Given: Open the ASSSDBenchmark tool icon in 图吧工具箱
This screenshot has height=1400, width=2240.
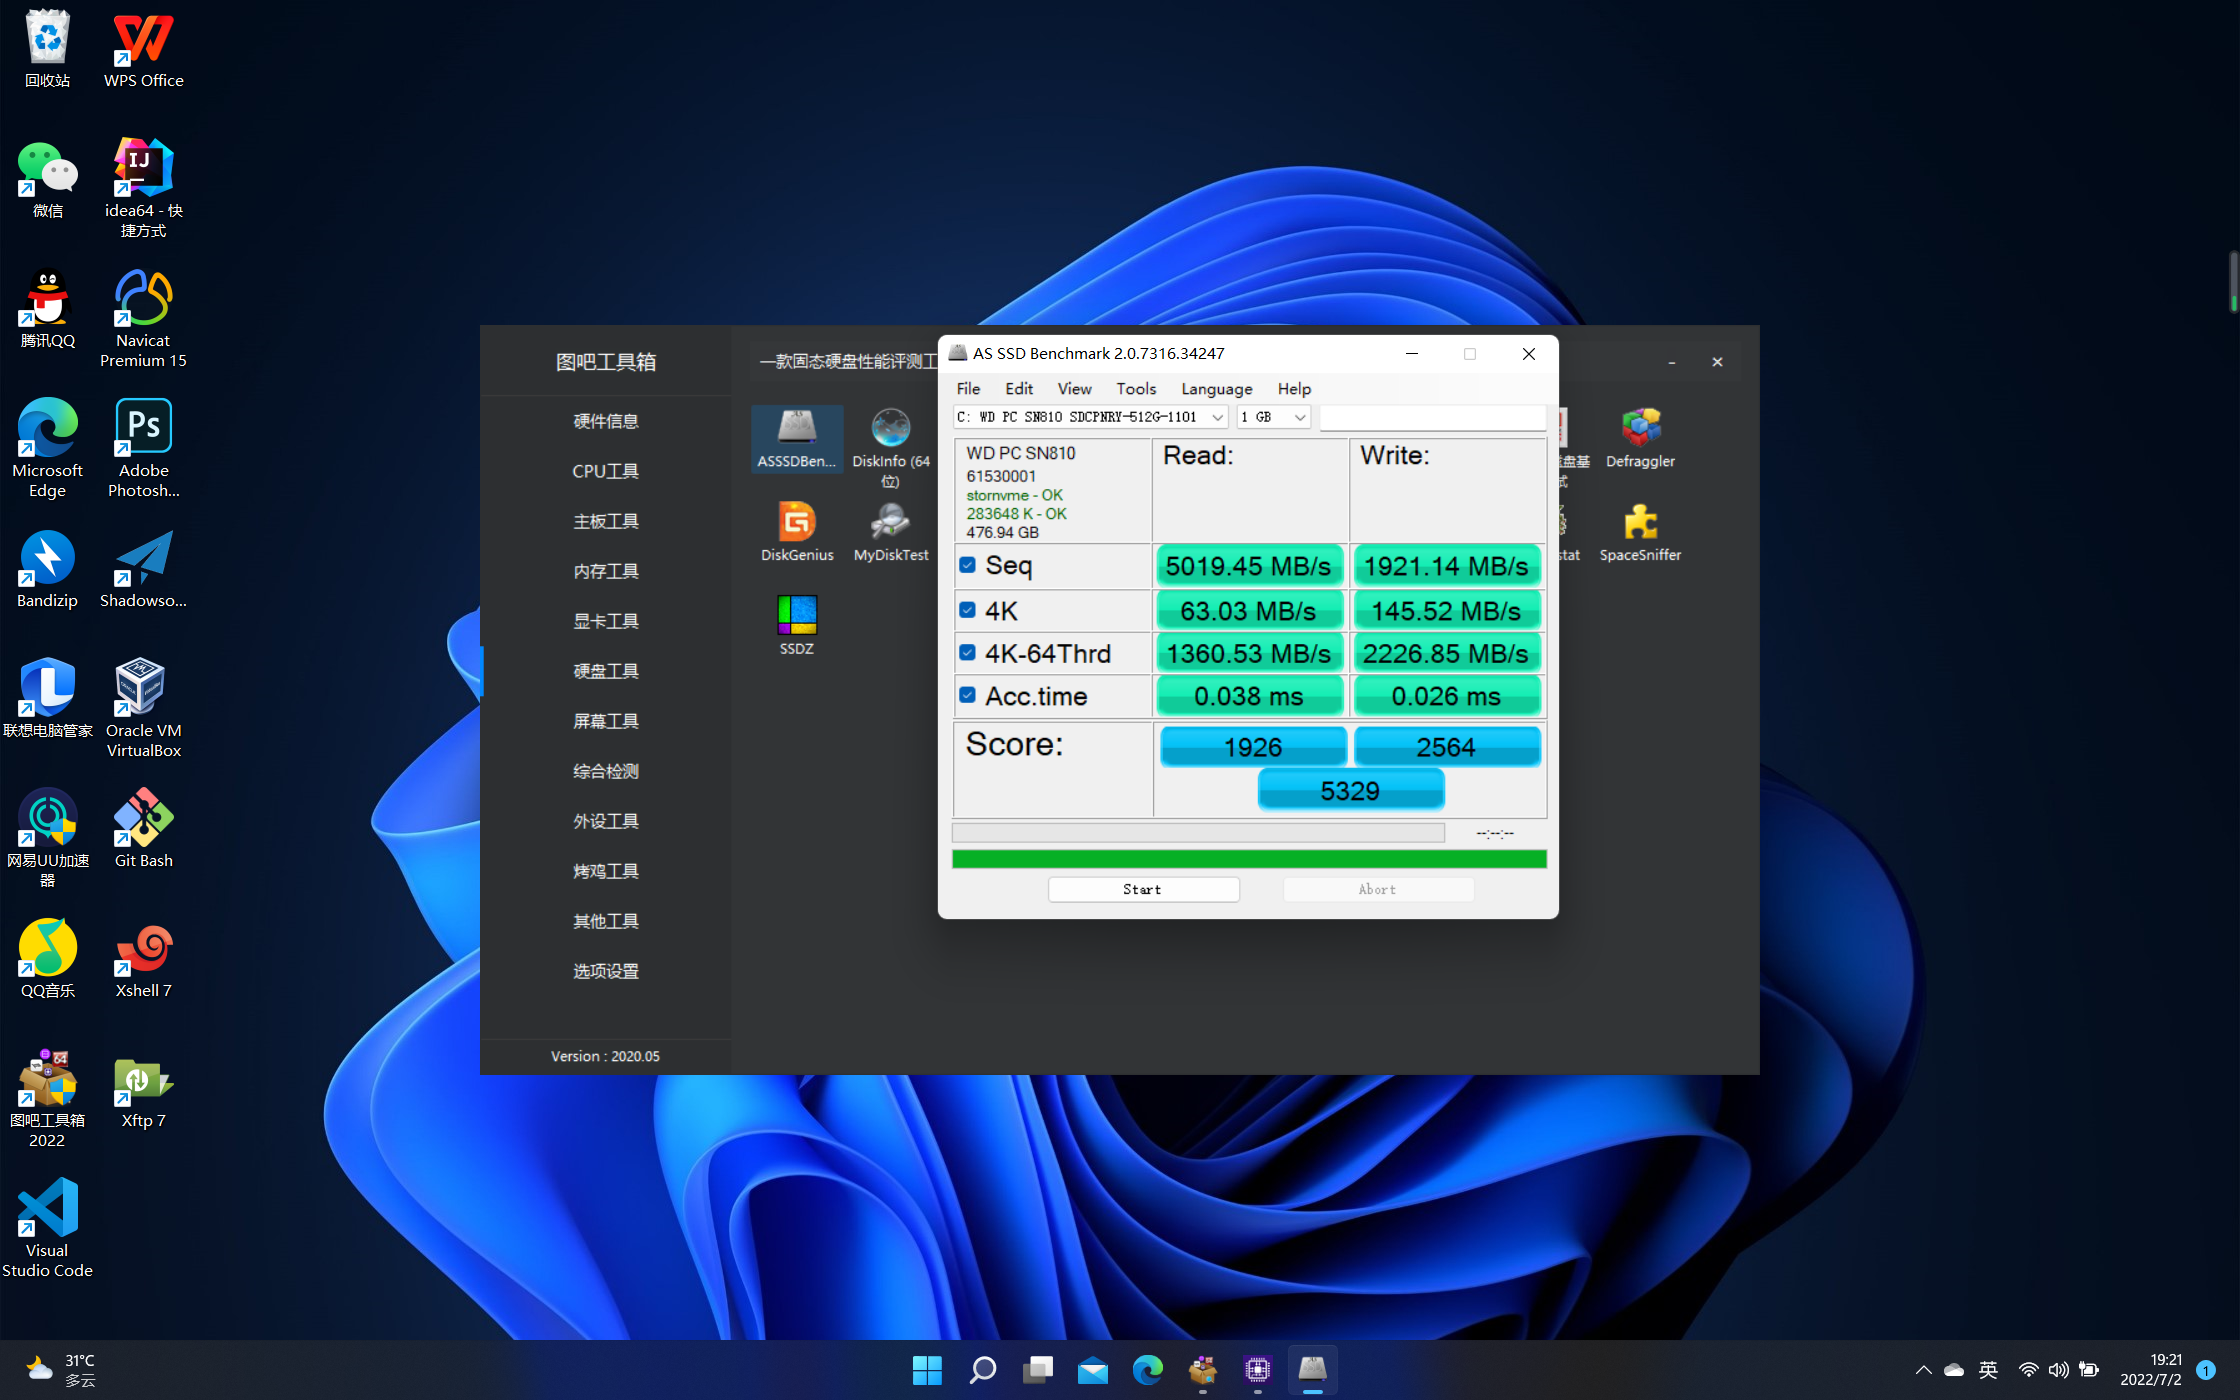Looking at the screenshot, I should (797, 438).
